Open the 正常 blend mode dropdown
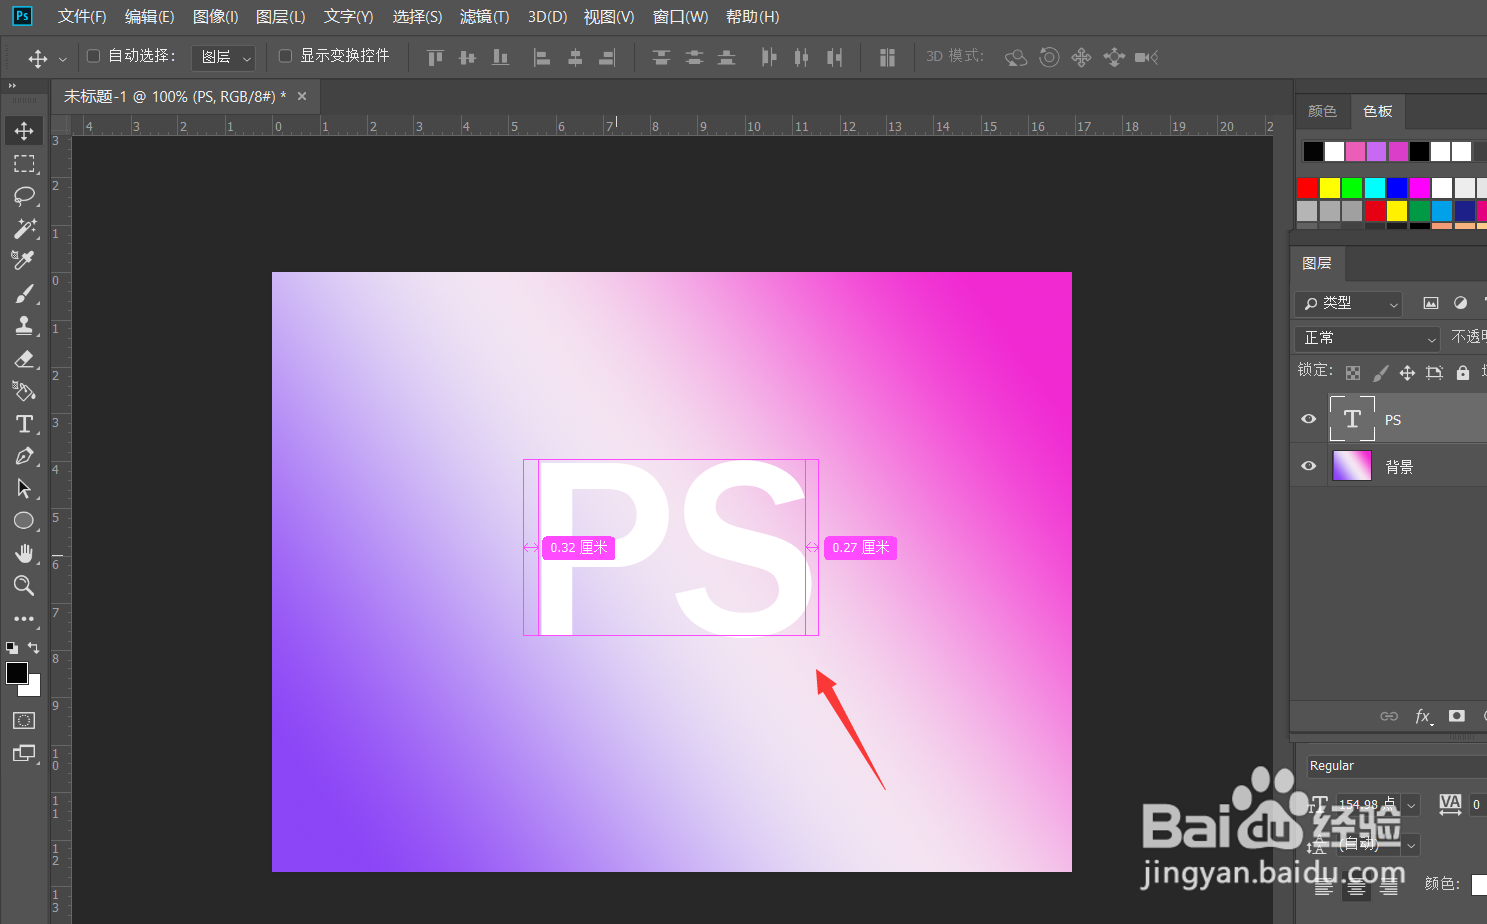 click(x=1367, y=338)
